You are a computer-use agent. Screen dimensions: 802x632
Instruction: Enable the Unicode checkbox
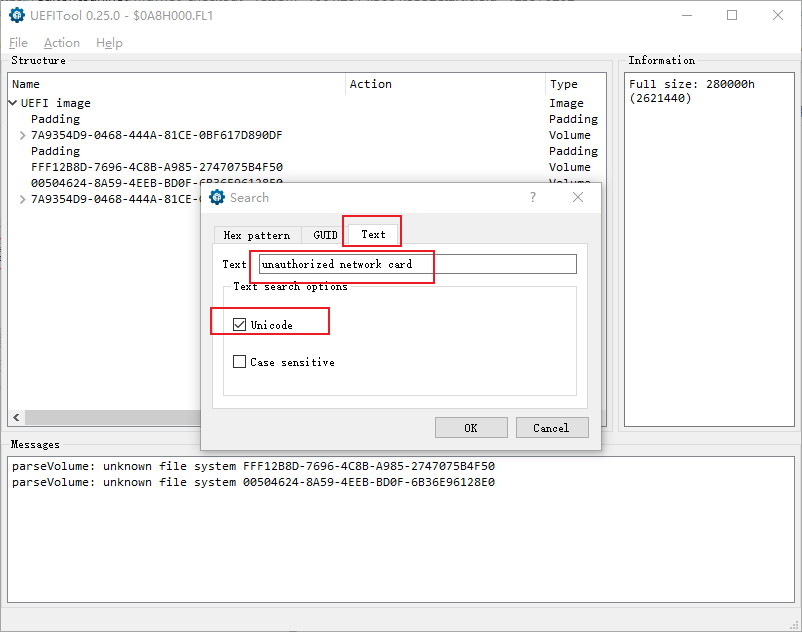[x=239, y=325]
